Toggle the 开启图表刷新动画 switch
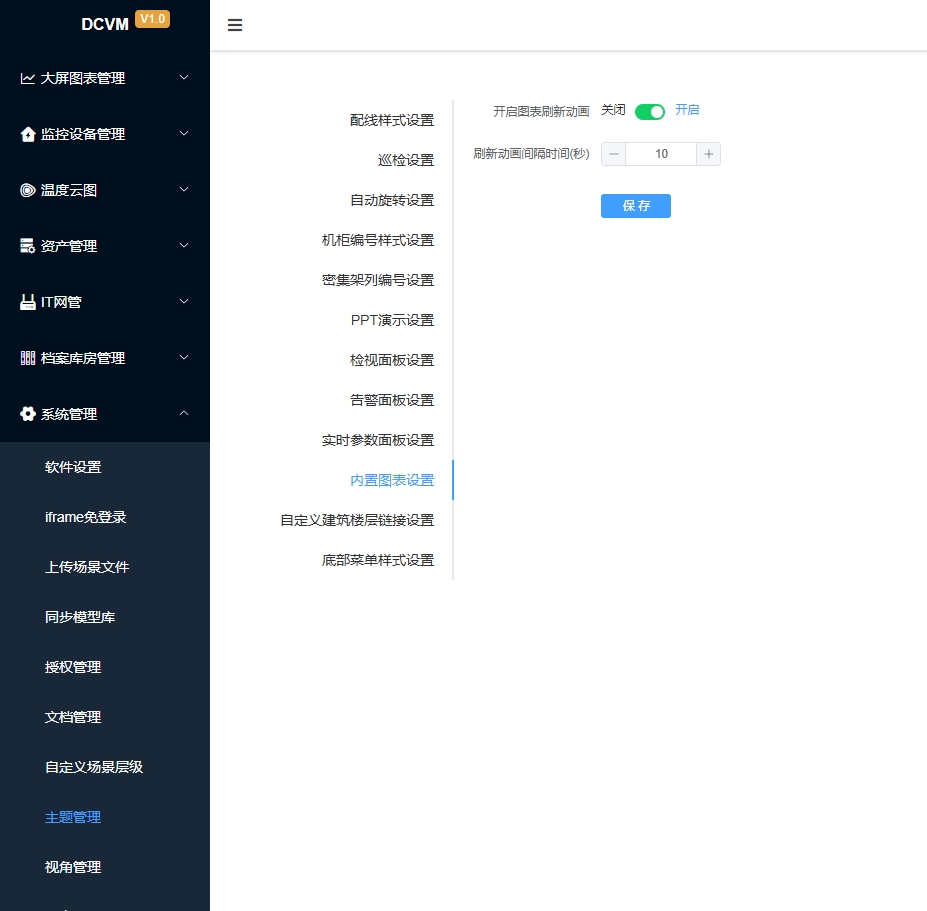The height and width of the screenshot is (911, 927). [650, 112]
